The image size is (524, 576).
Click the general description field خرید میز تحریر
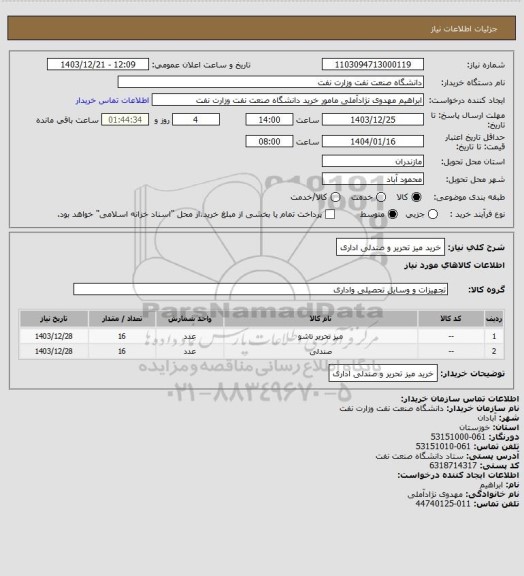click(x=390, y=248)
